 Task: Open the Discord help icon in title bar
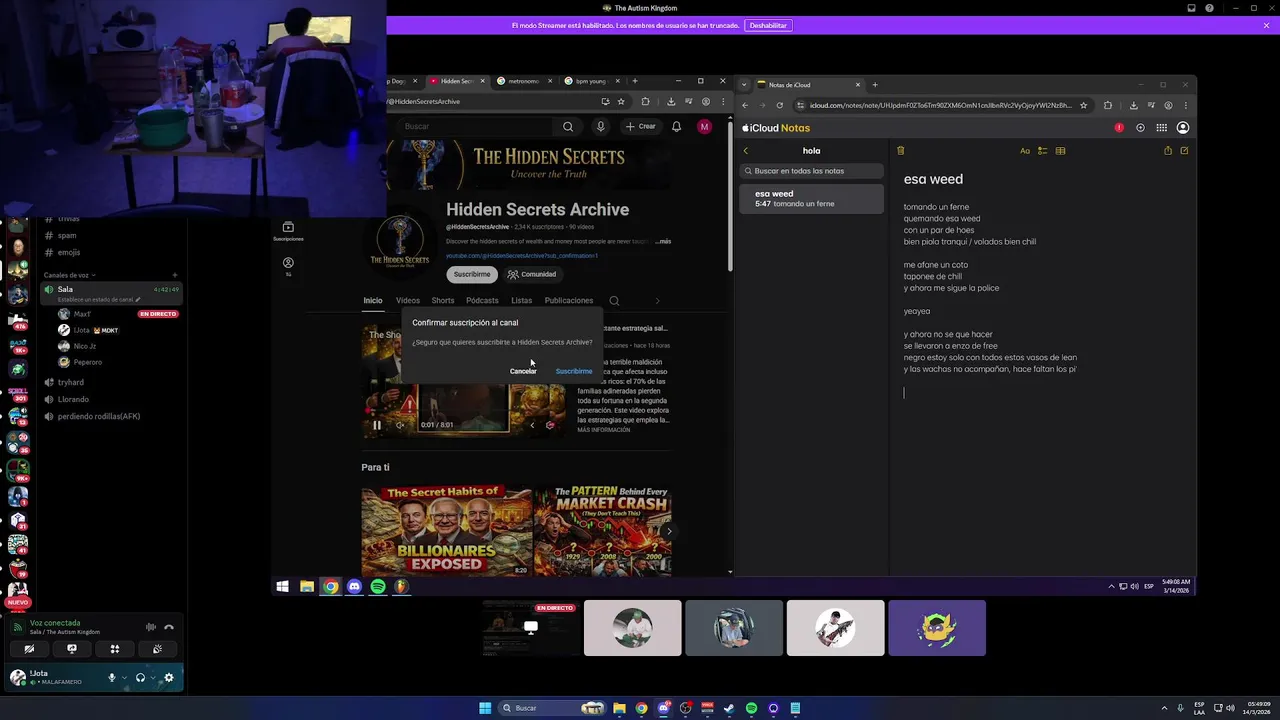[1210, 8]
